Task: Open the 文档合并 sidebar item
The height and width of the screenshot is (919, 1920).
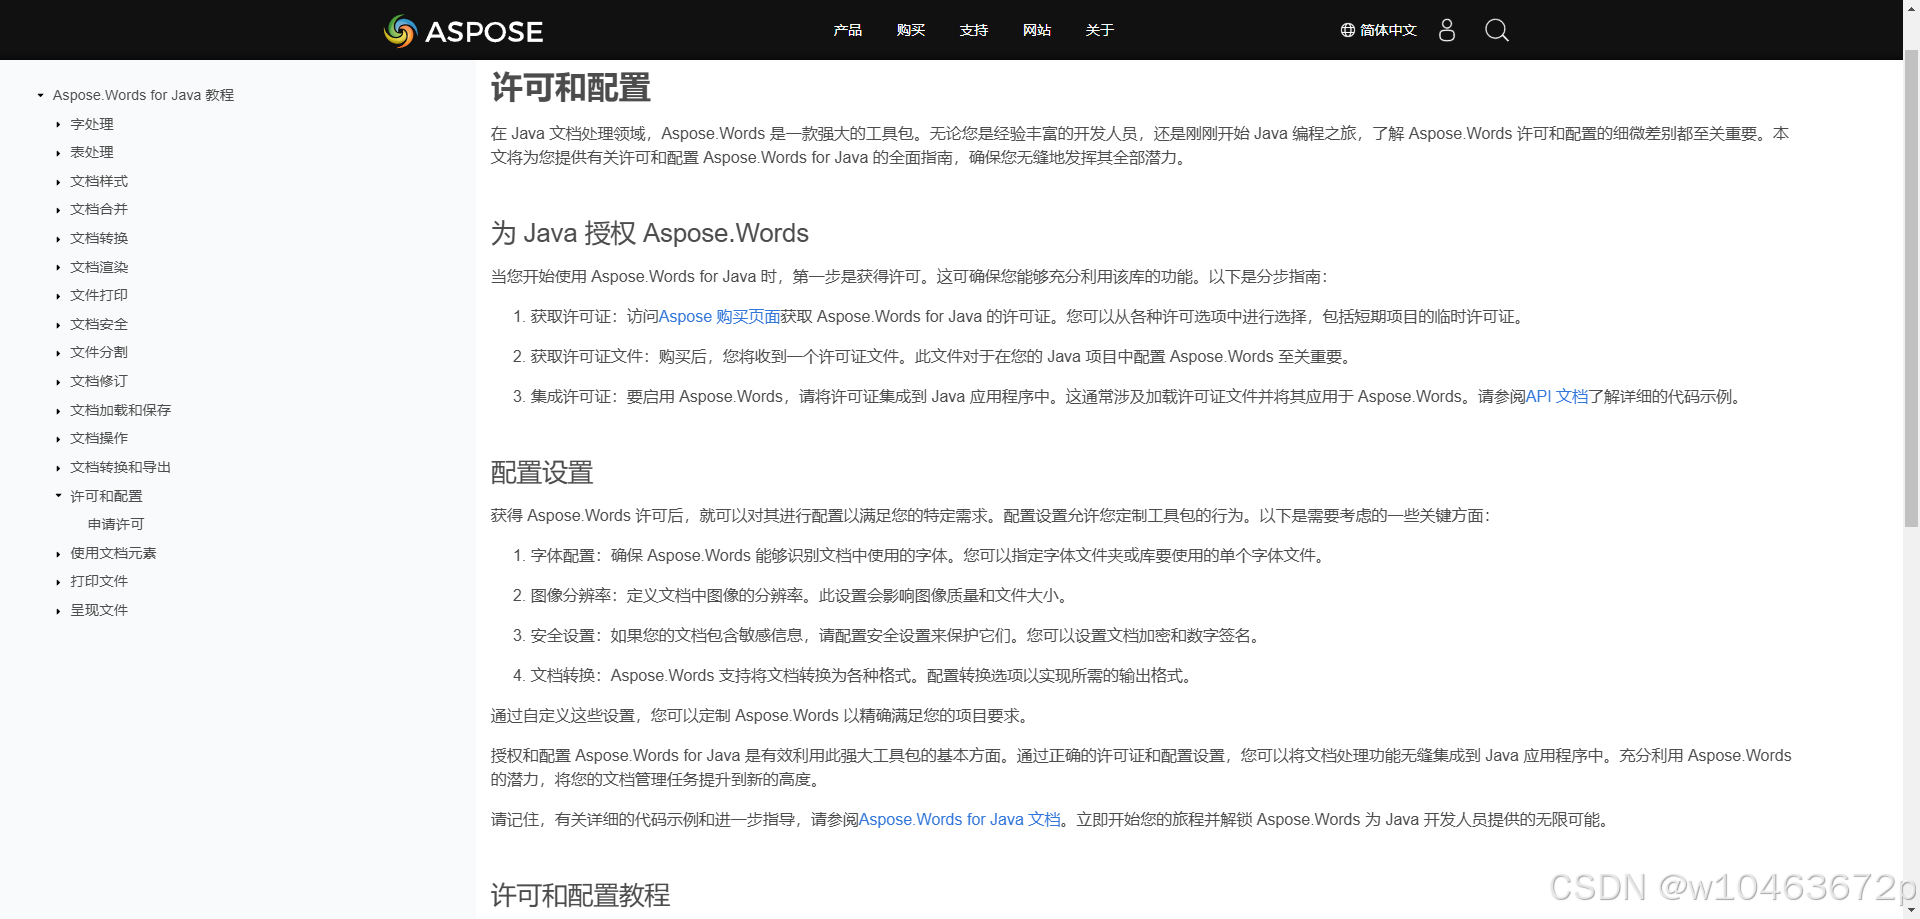Action: [x=99, y=209]
